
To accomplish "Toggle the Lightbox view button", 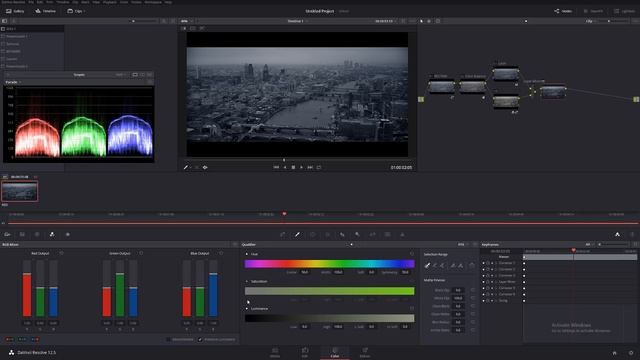I will (x=625, y=11).
